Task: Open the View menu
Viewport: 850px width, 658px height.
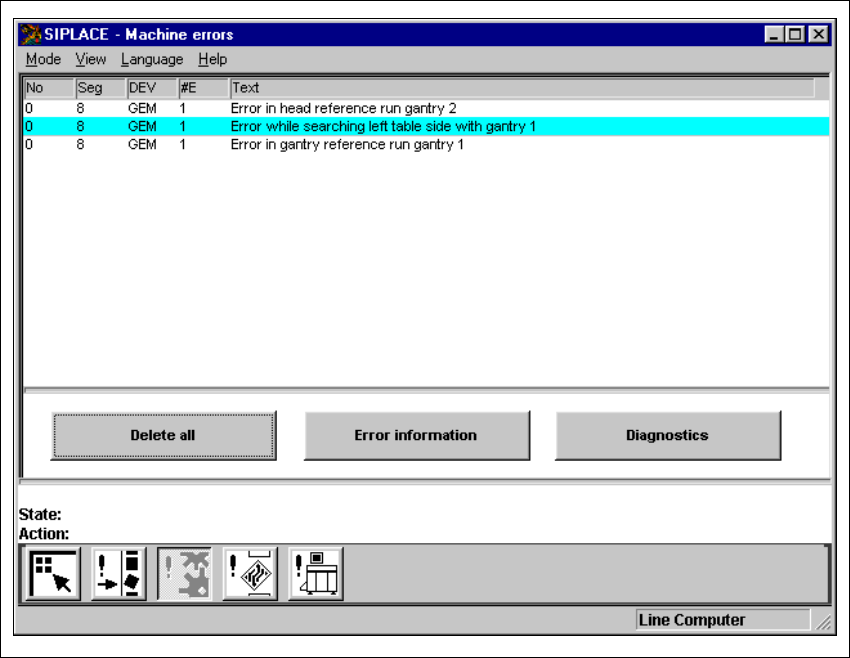Action: [x=91, y=59]
